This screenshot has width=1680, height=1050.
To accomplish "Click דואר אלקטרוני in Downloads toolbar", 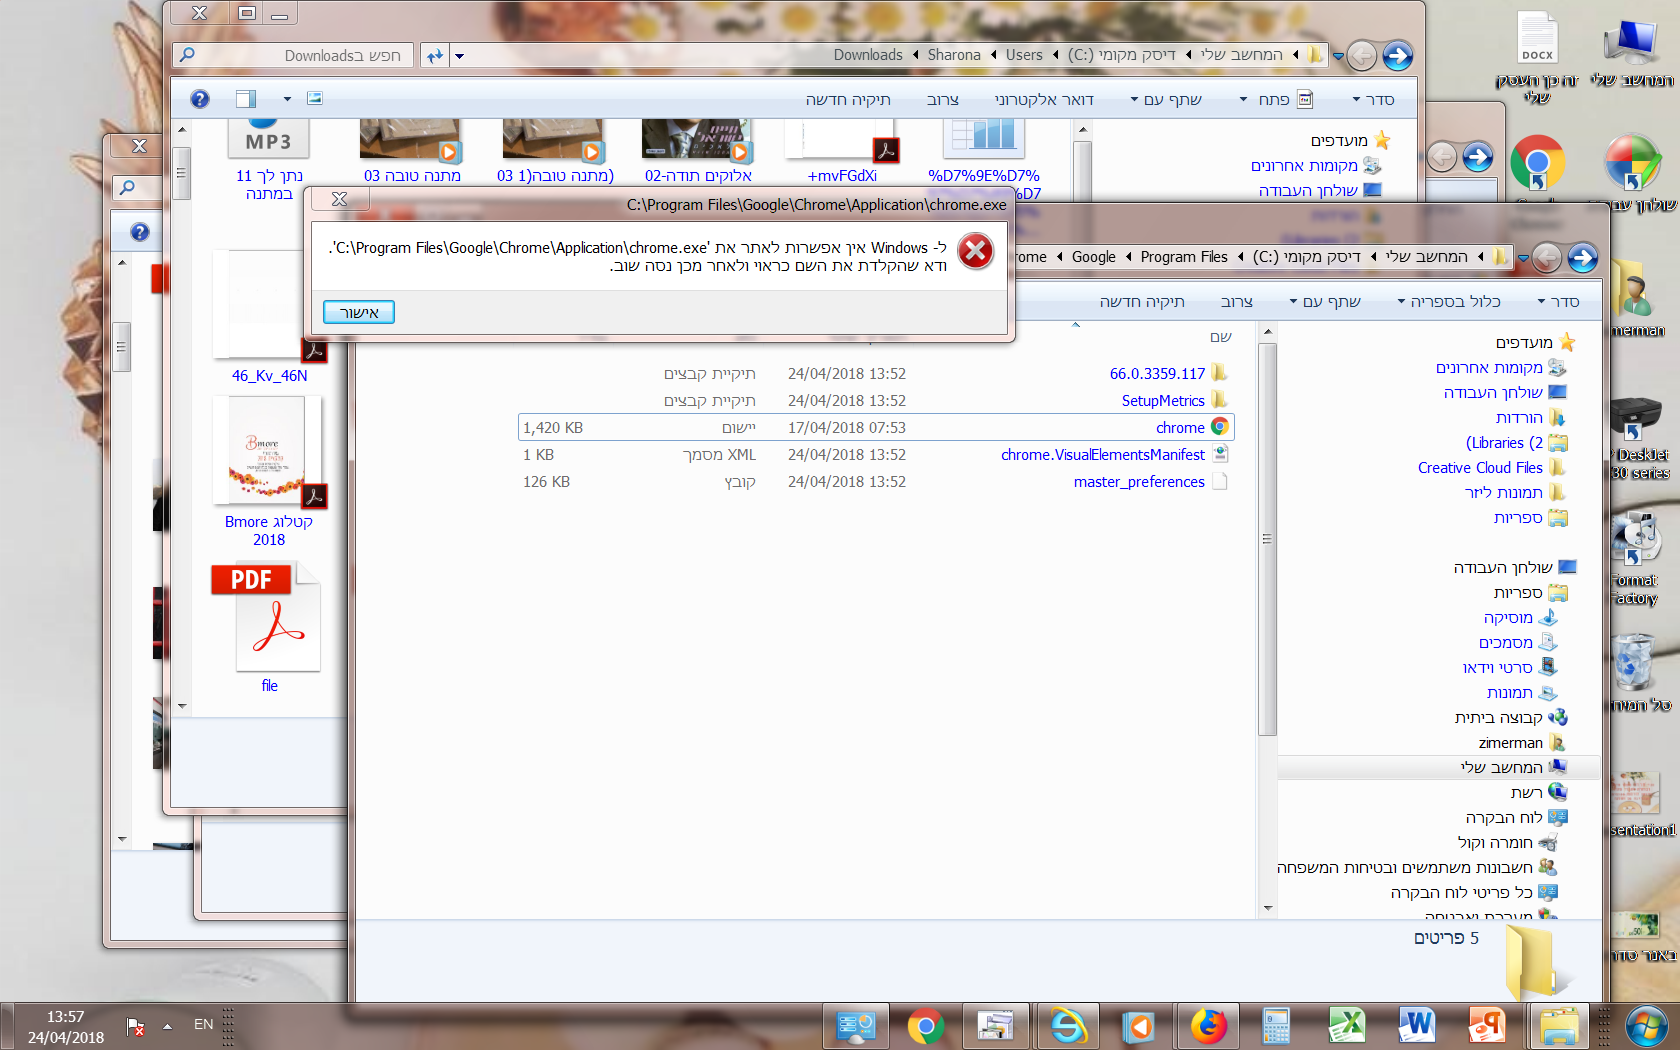I will pyautogui.click(x=1044, y=99).
